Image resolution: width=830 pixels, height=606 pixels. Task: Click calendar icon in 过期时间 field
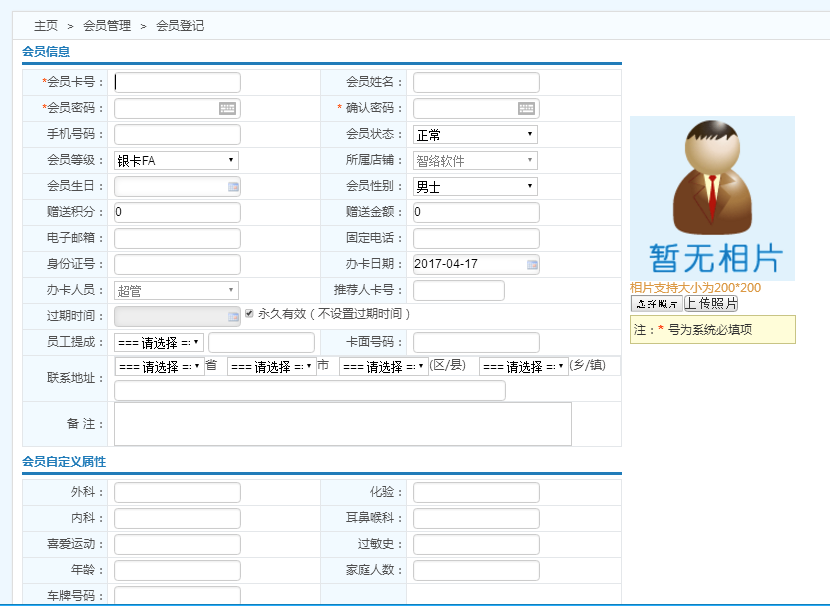click(233, 317)
